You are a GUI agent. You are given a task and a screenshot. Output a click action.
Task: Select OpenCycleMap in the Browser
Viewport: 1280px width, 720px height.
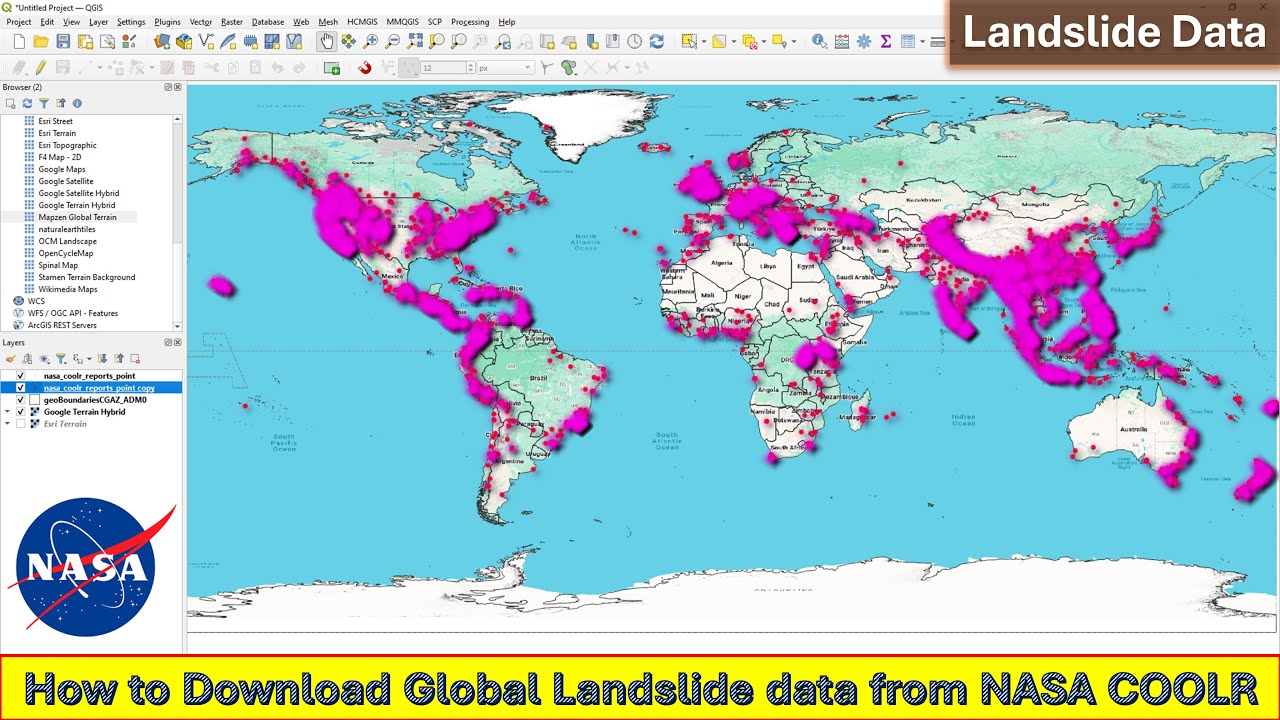65,253
